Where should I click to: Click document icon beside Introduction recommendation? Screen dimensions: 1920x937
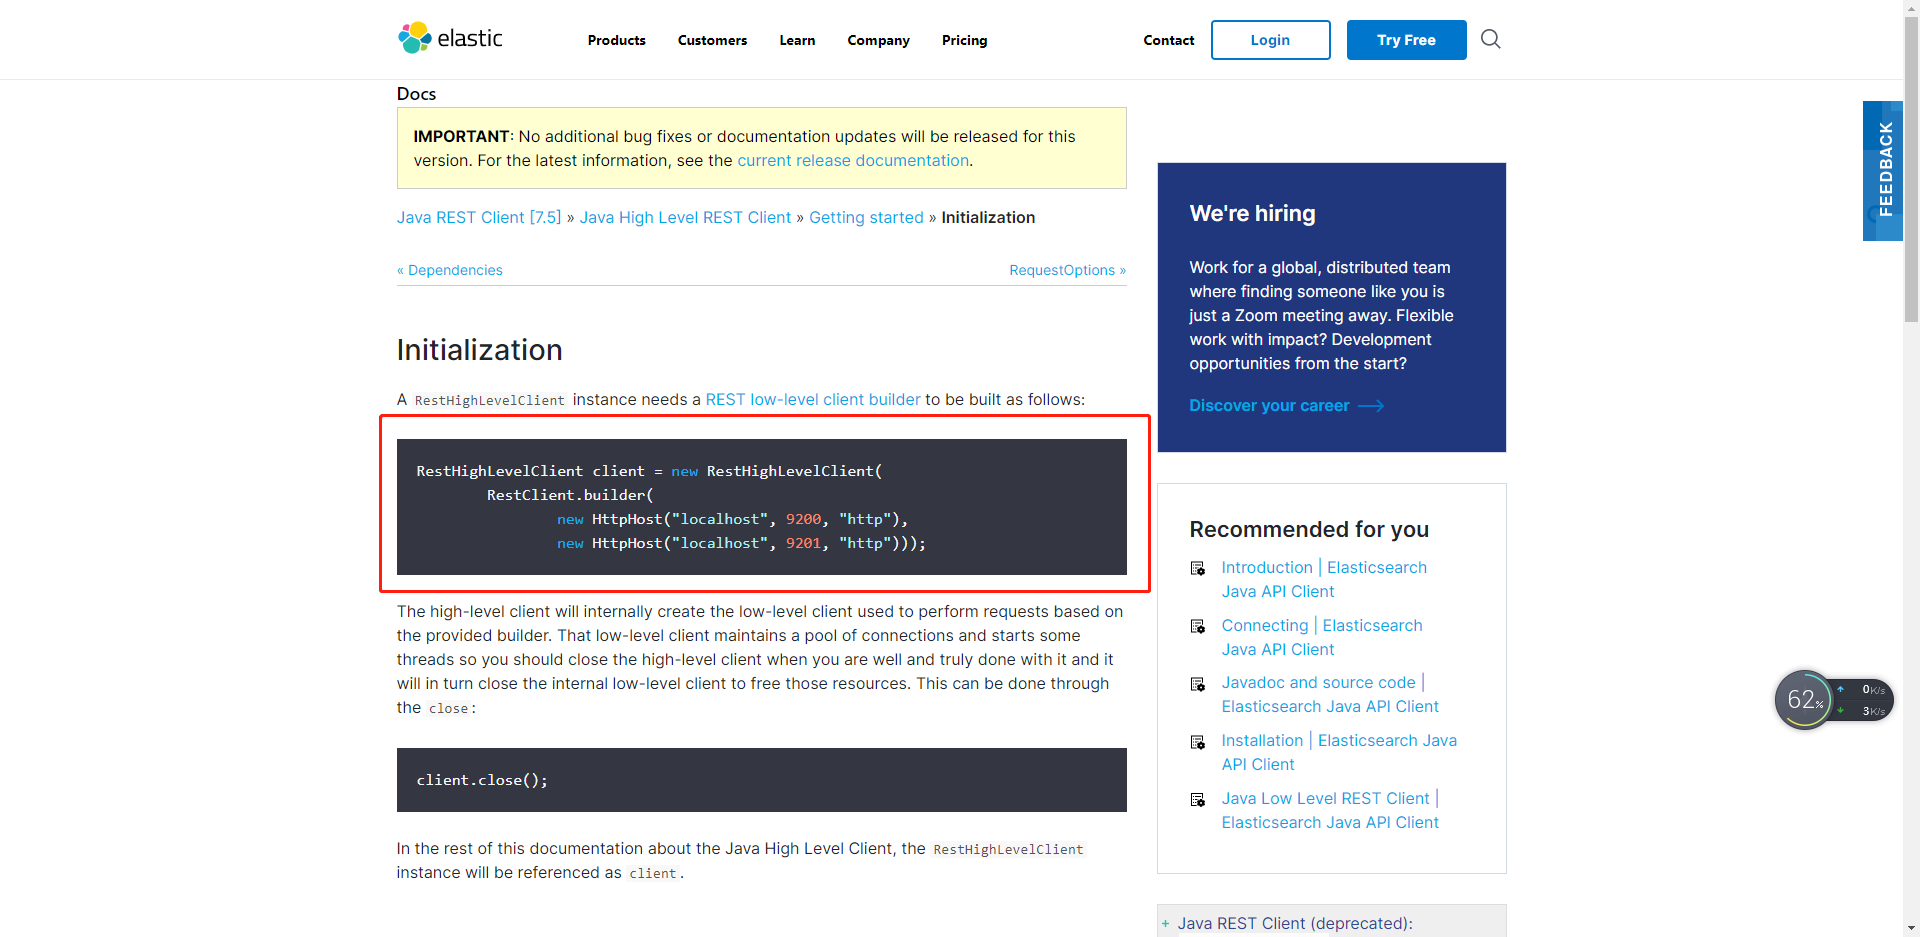[x=1197, y=568]
